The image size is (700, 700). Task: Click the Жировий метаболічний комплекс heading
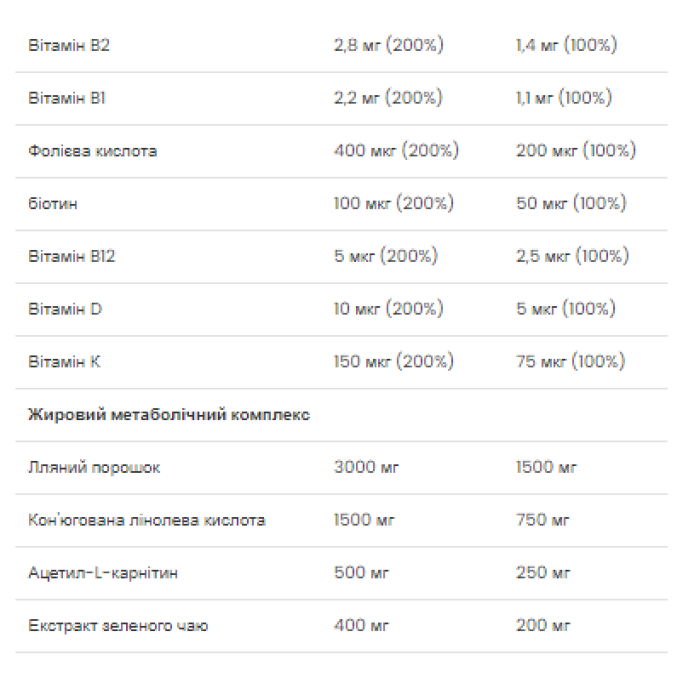click(170, 415)
